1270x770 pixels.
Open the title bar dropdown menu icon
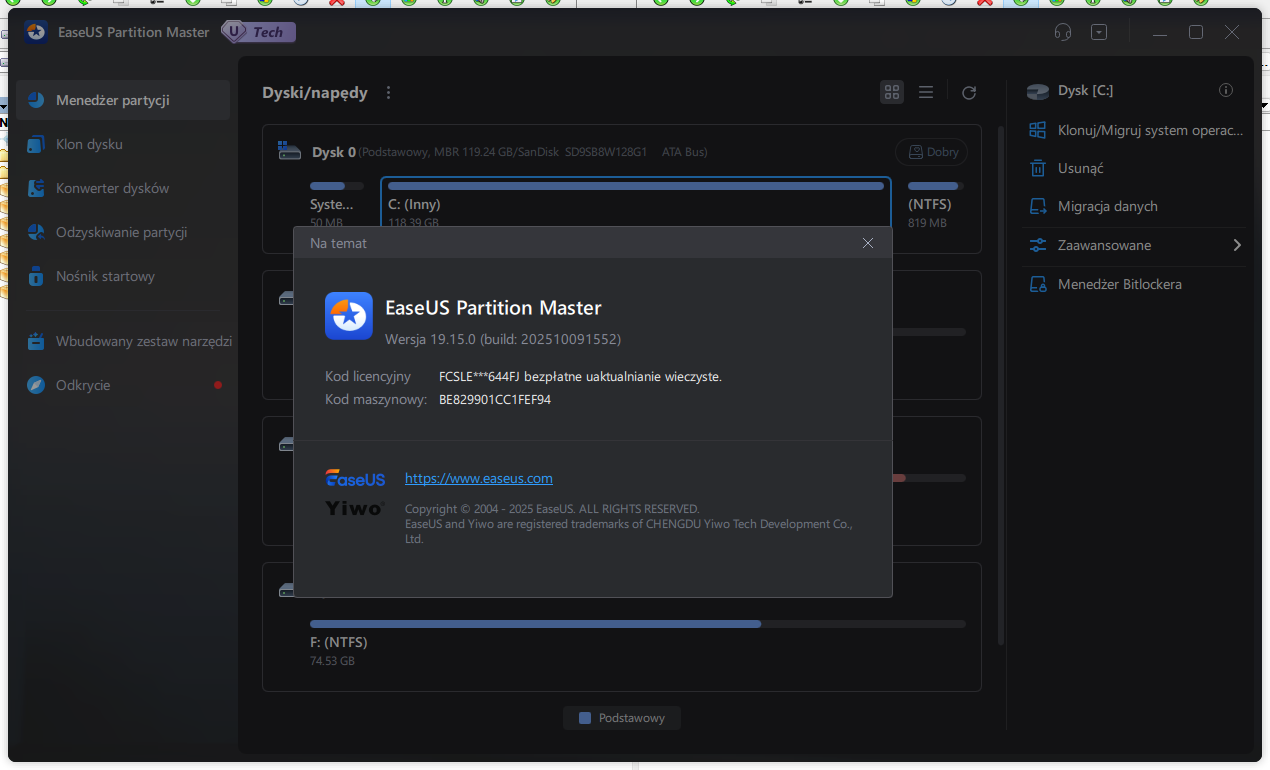click(x=1099, y=32)
